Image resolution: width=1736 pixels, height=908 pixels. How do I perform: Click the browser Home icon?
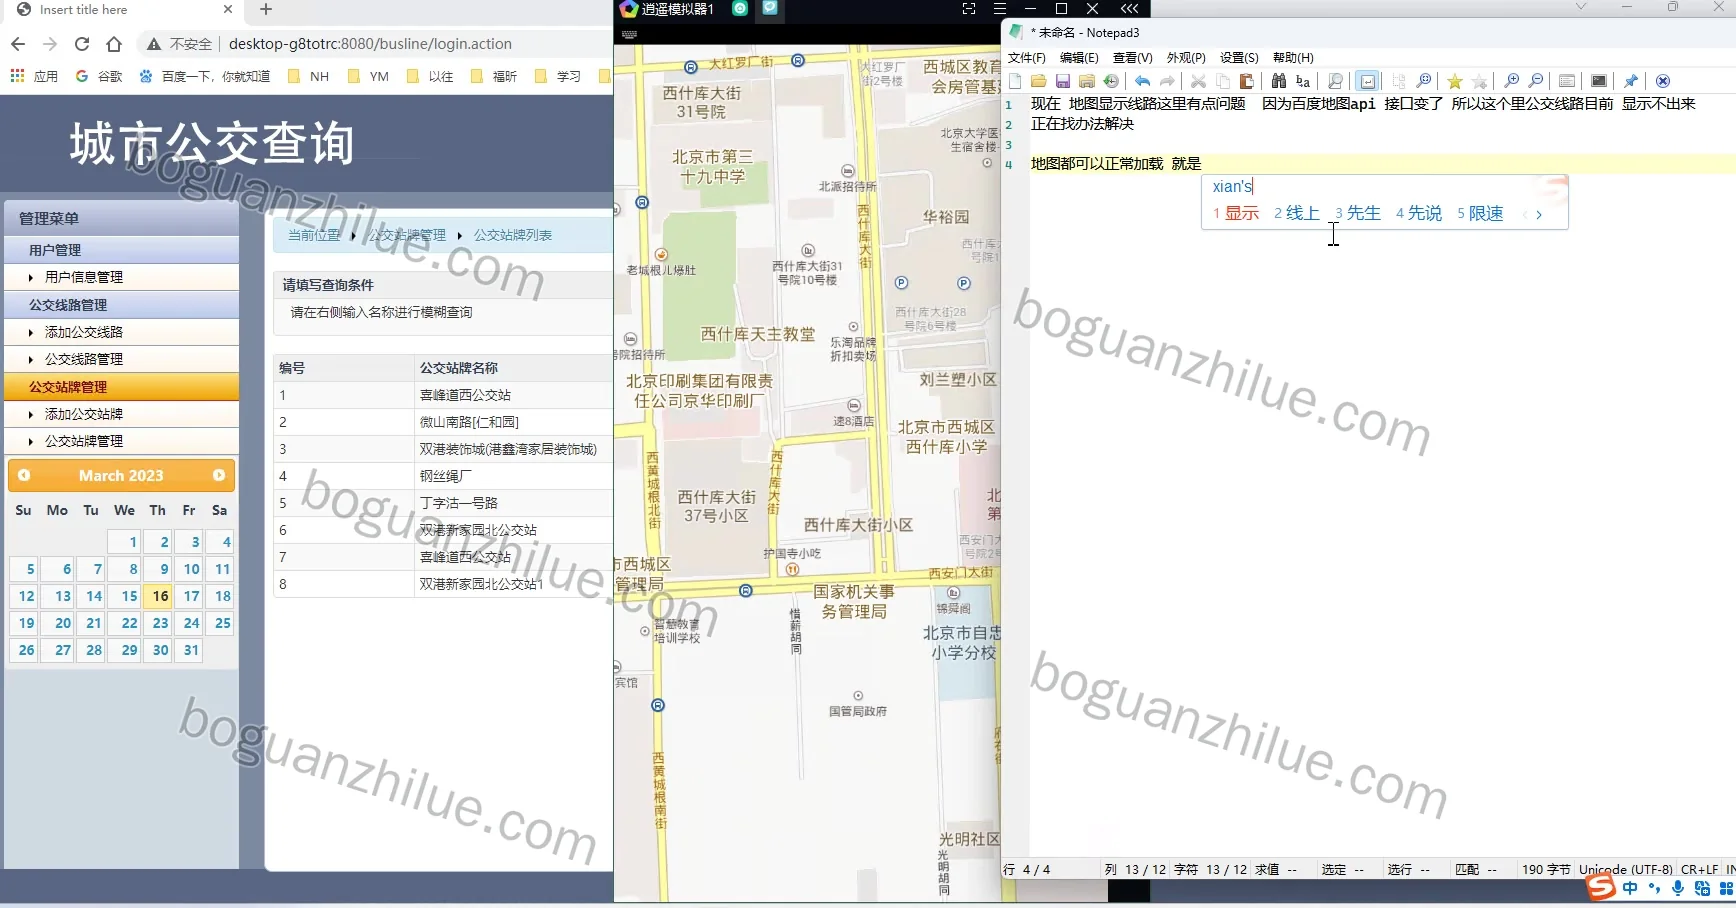(114, 44)
